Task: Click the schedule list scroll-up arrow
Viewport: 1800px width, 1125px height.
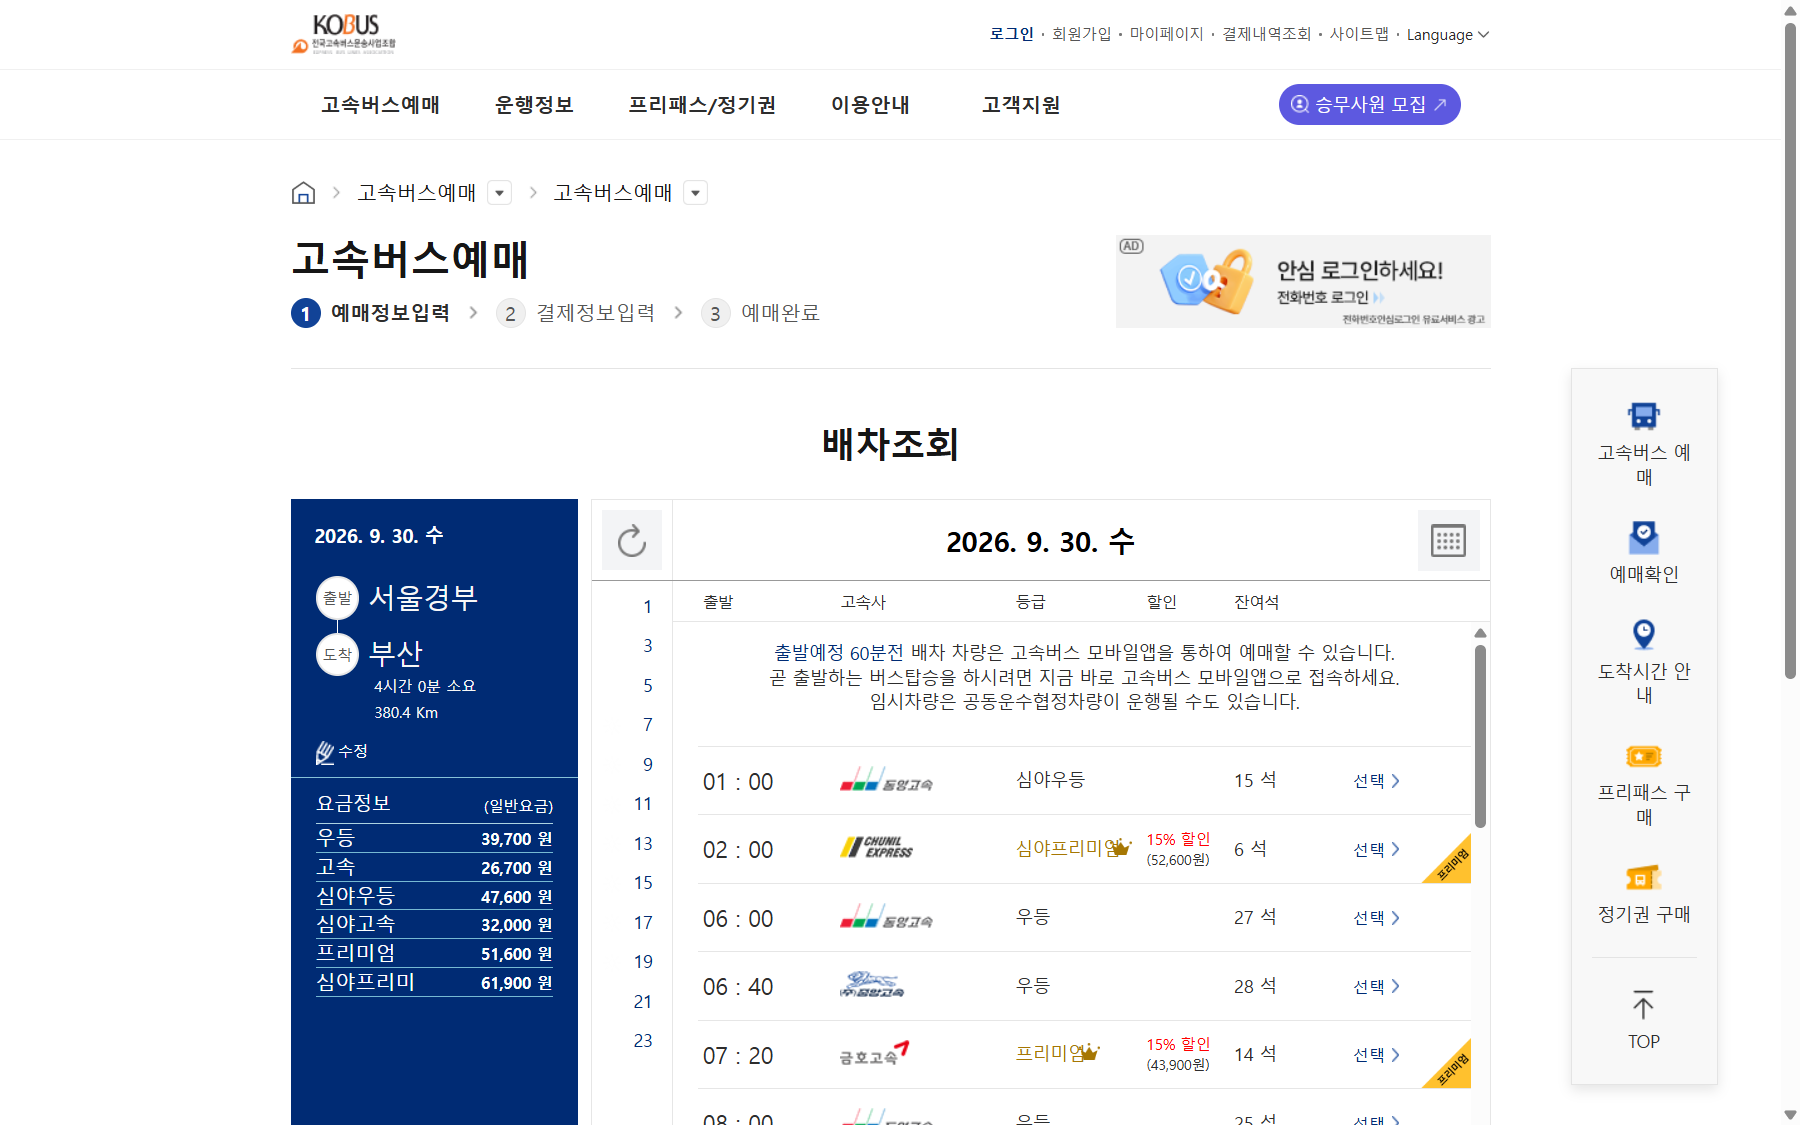Action: coord(1480,633)
